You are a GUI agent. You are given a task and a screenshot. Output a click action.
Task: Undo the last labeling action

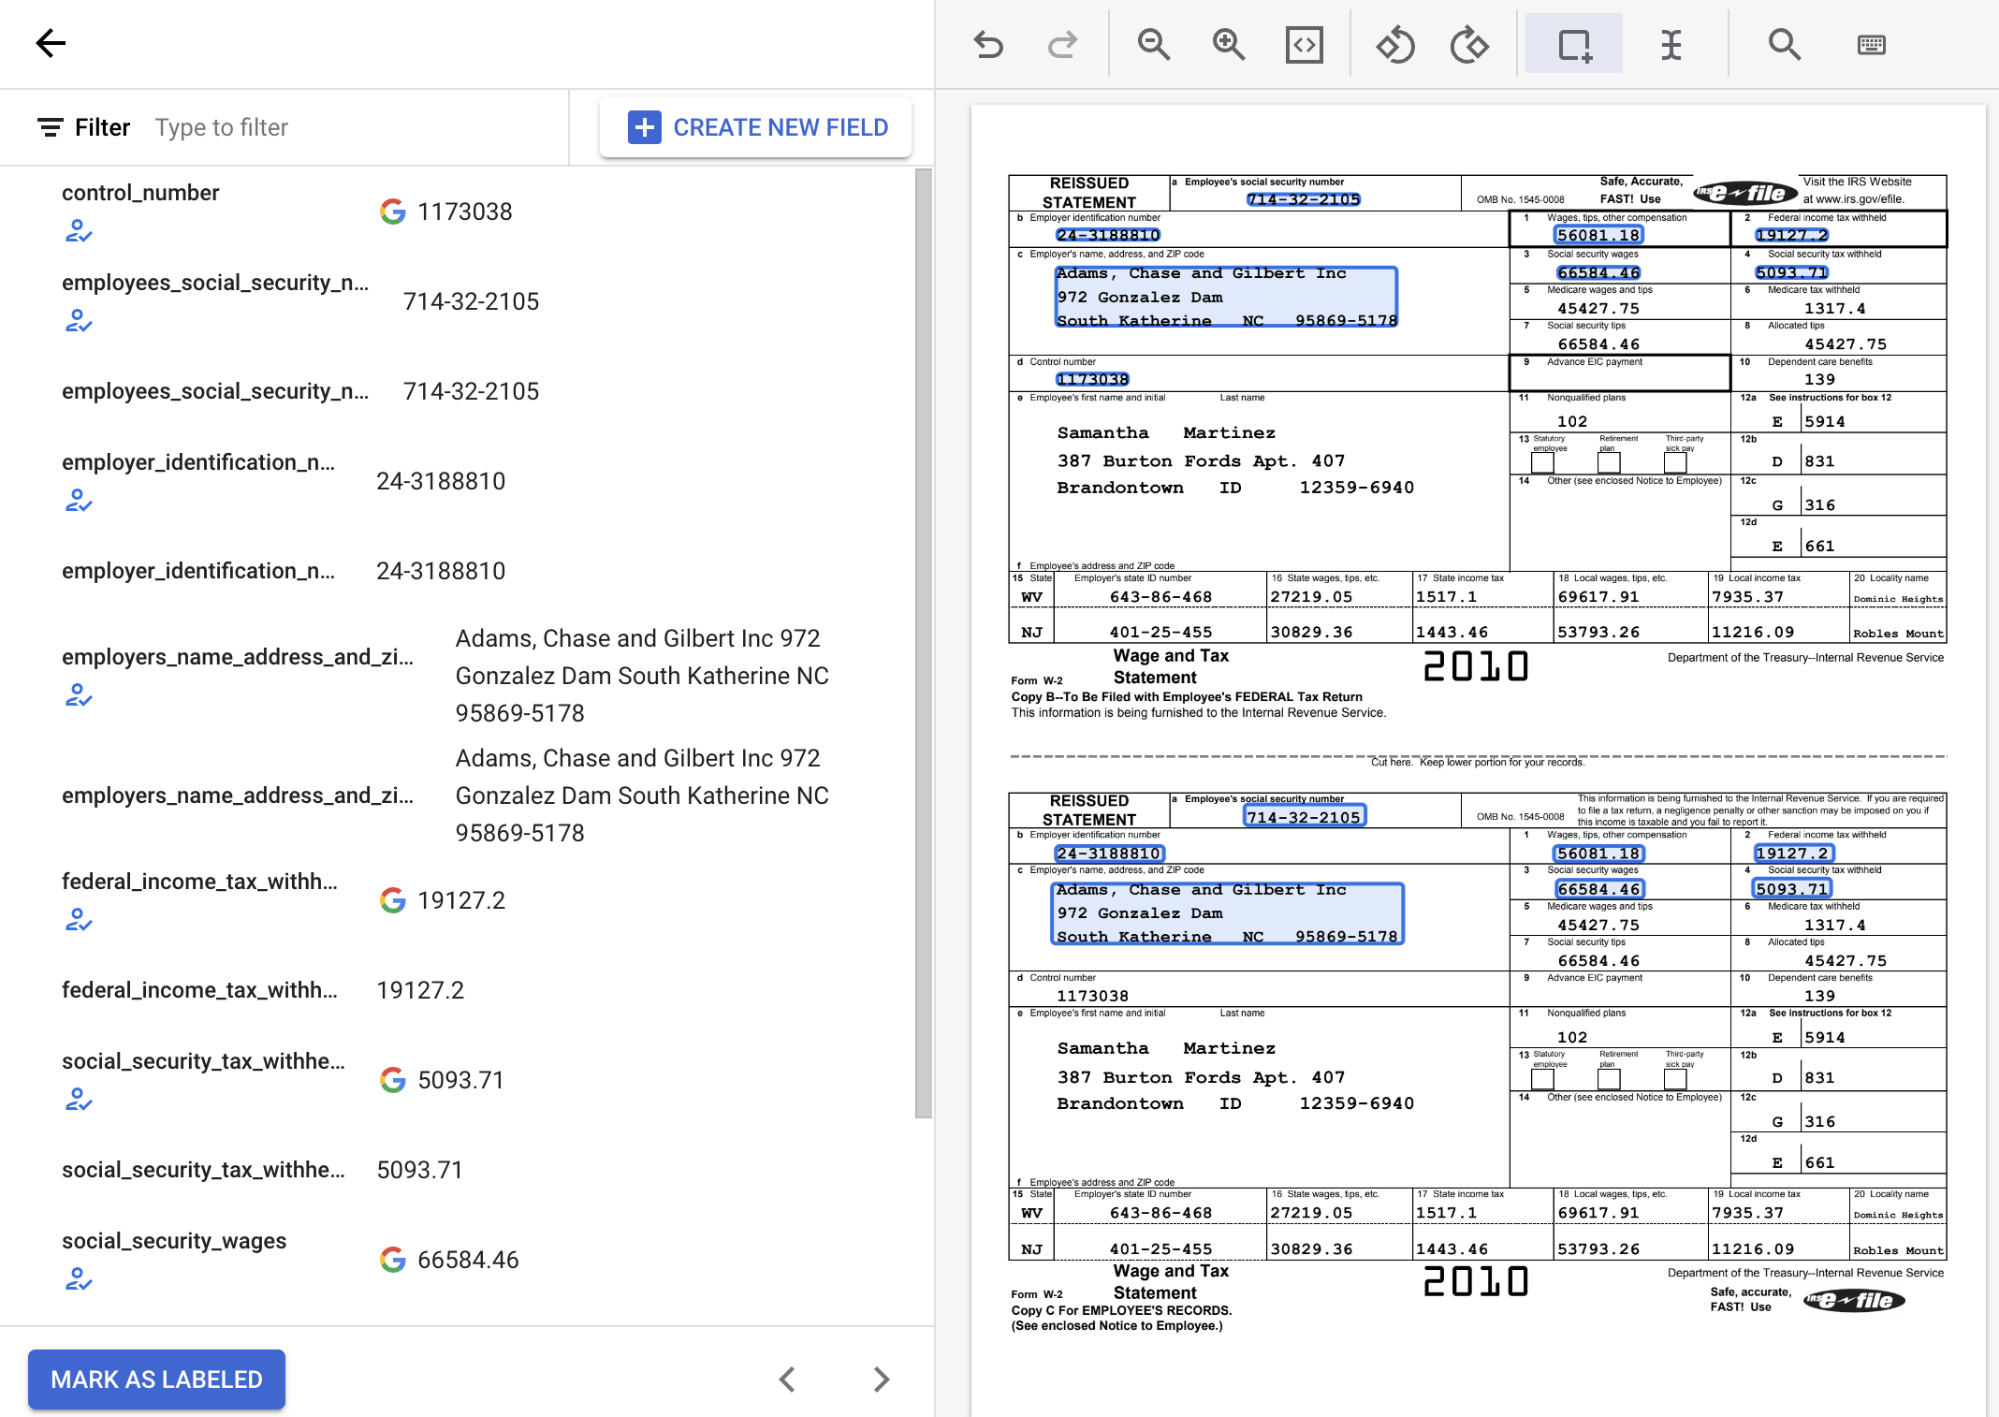click(x=988, y=44)
